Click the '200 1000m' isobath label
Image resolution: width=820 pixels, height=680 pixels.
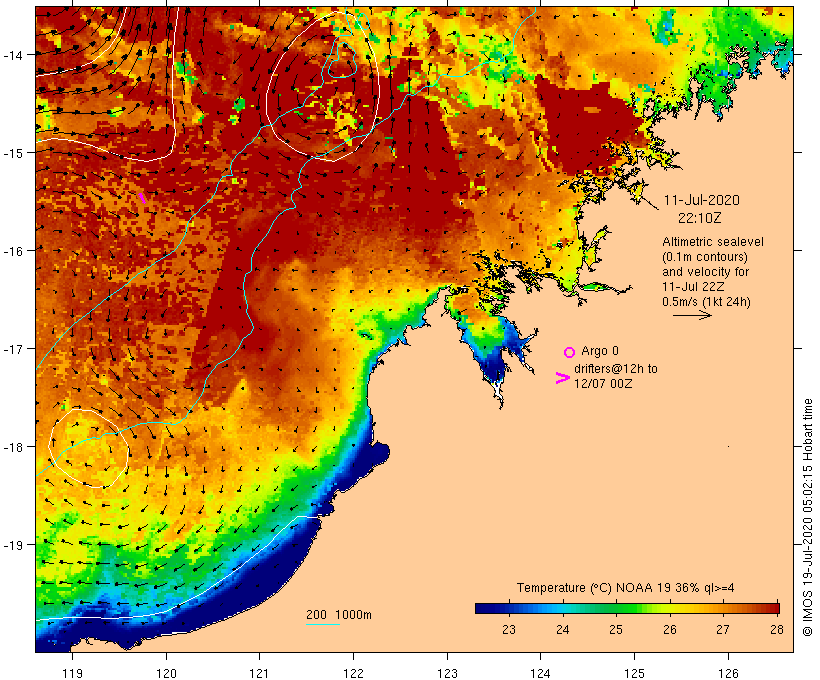pos(338,615)
